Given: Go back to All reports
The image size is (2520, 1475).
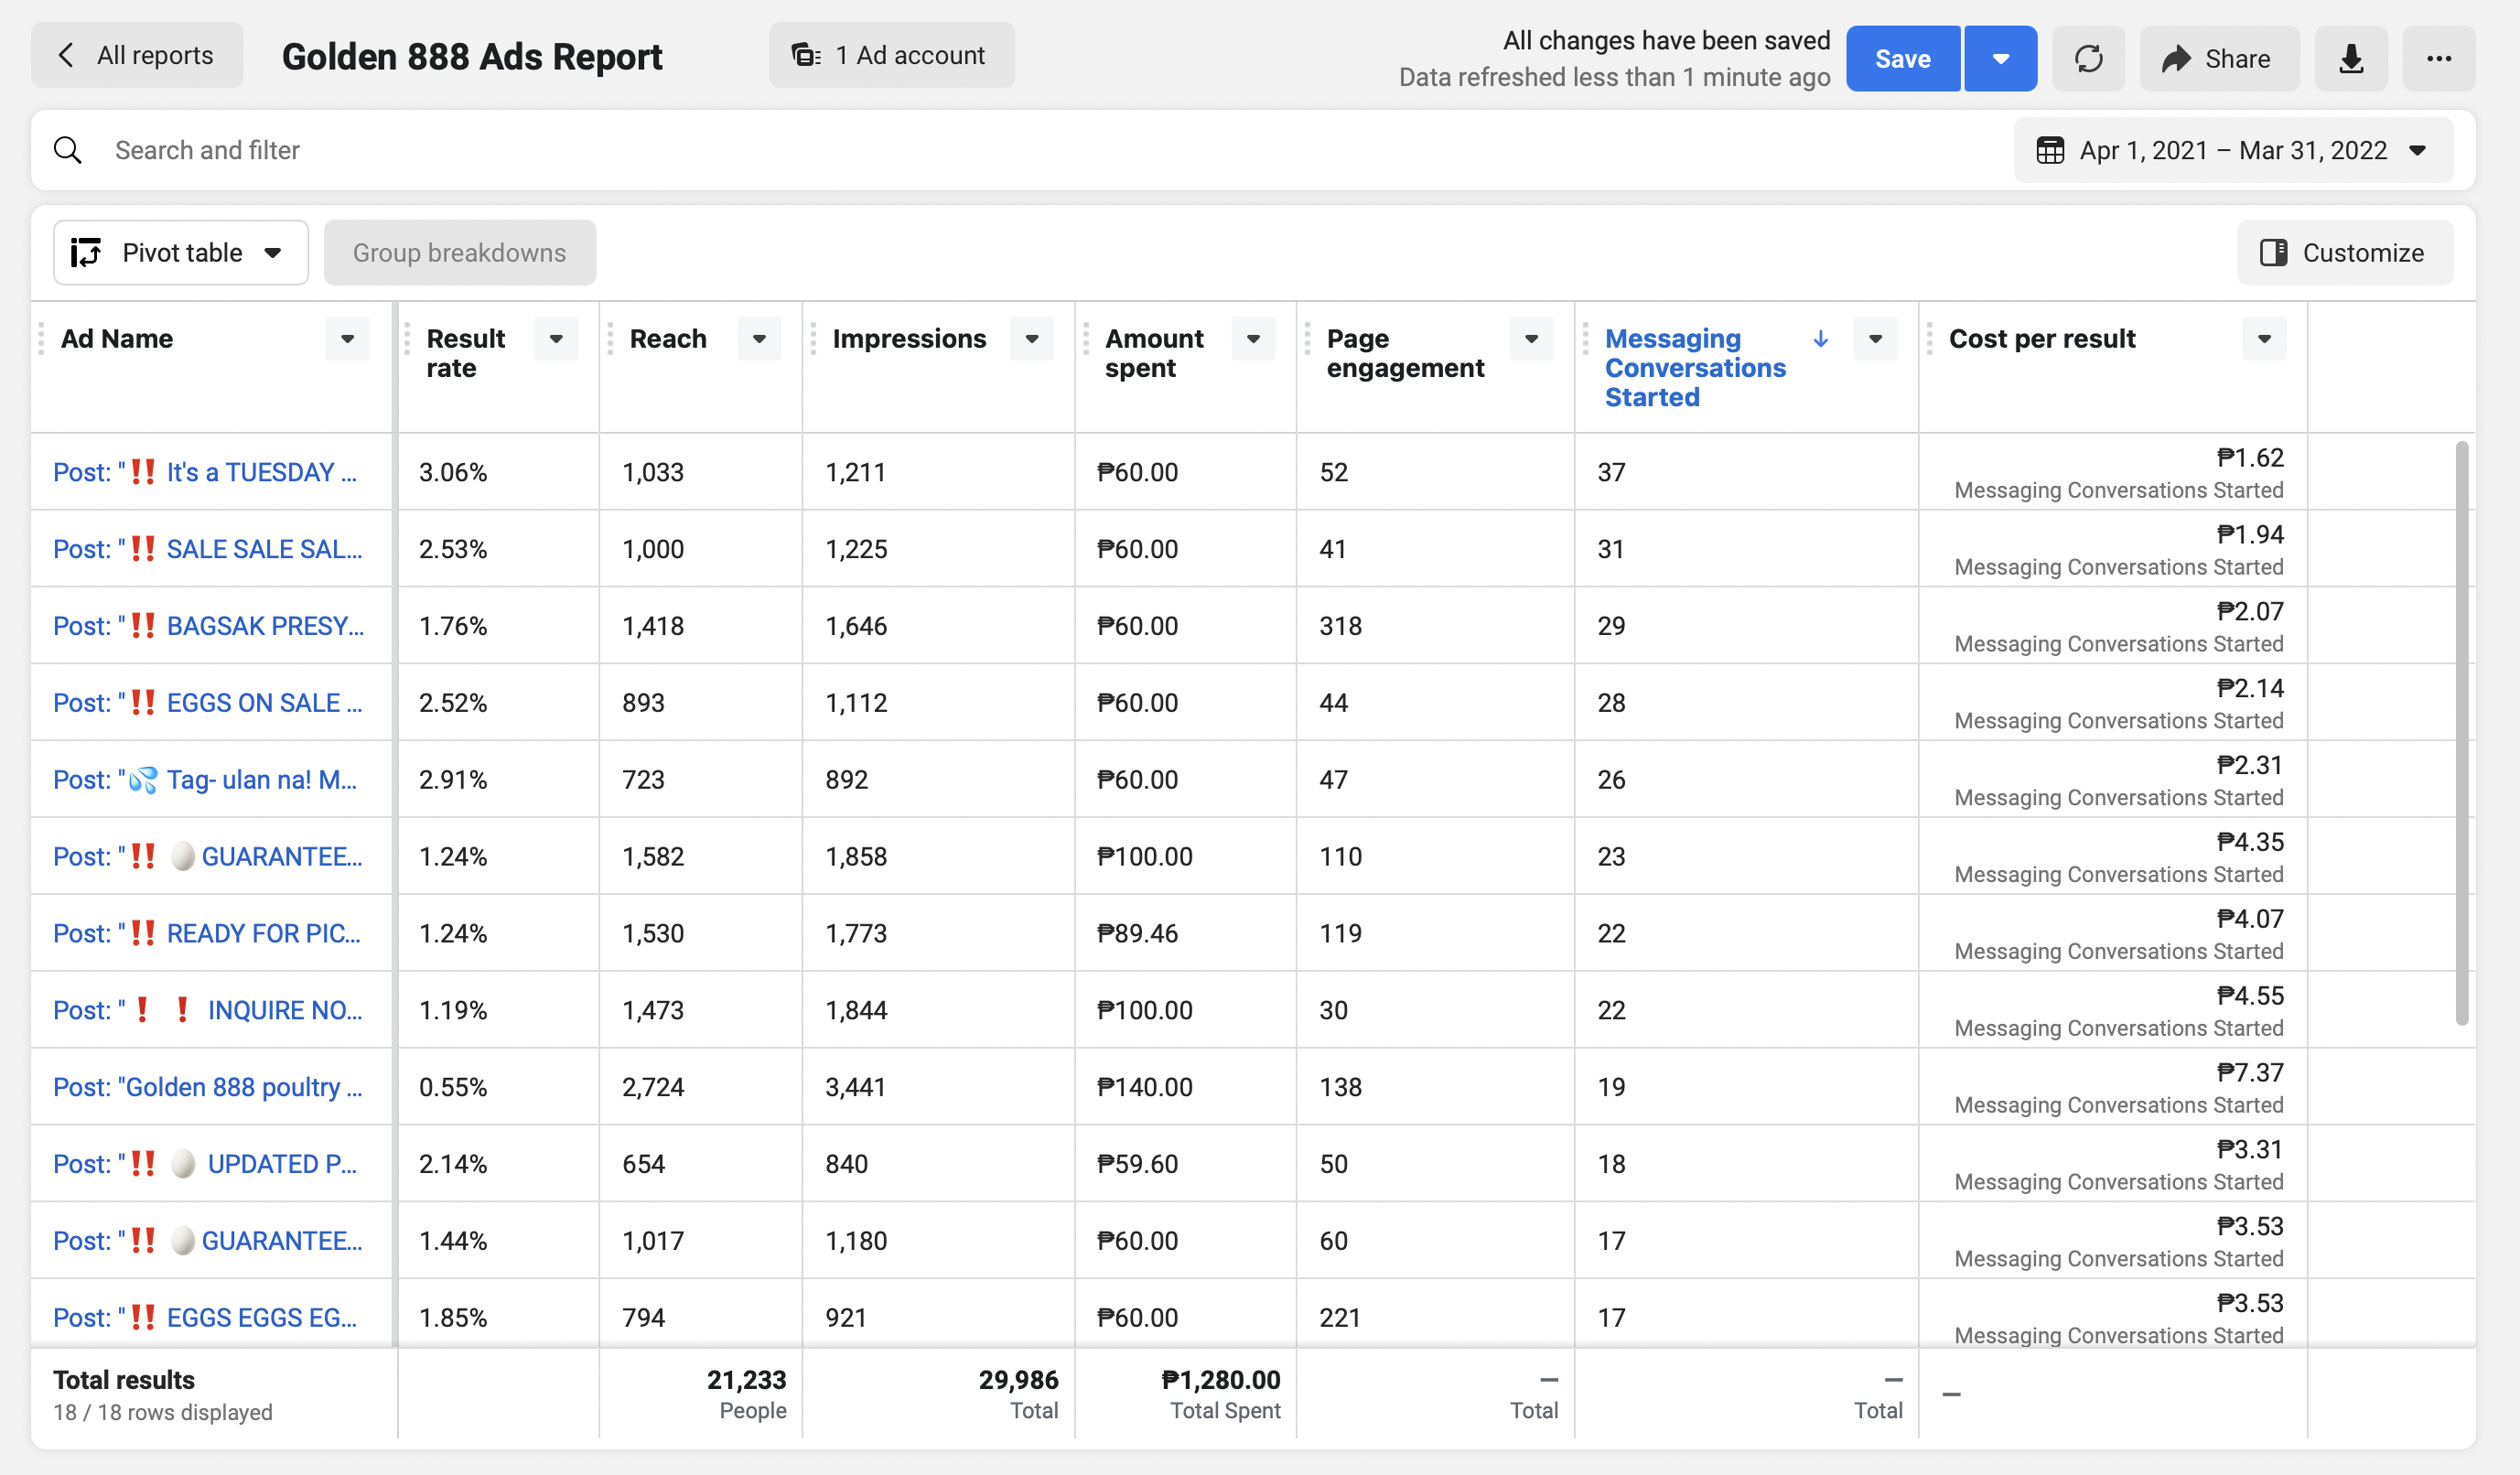Looking at the screenshot, I should click(x=137, y=55).
